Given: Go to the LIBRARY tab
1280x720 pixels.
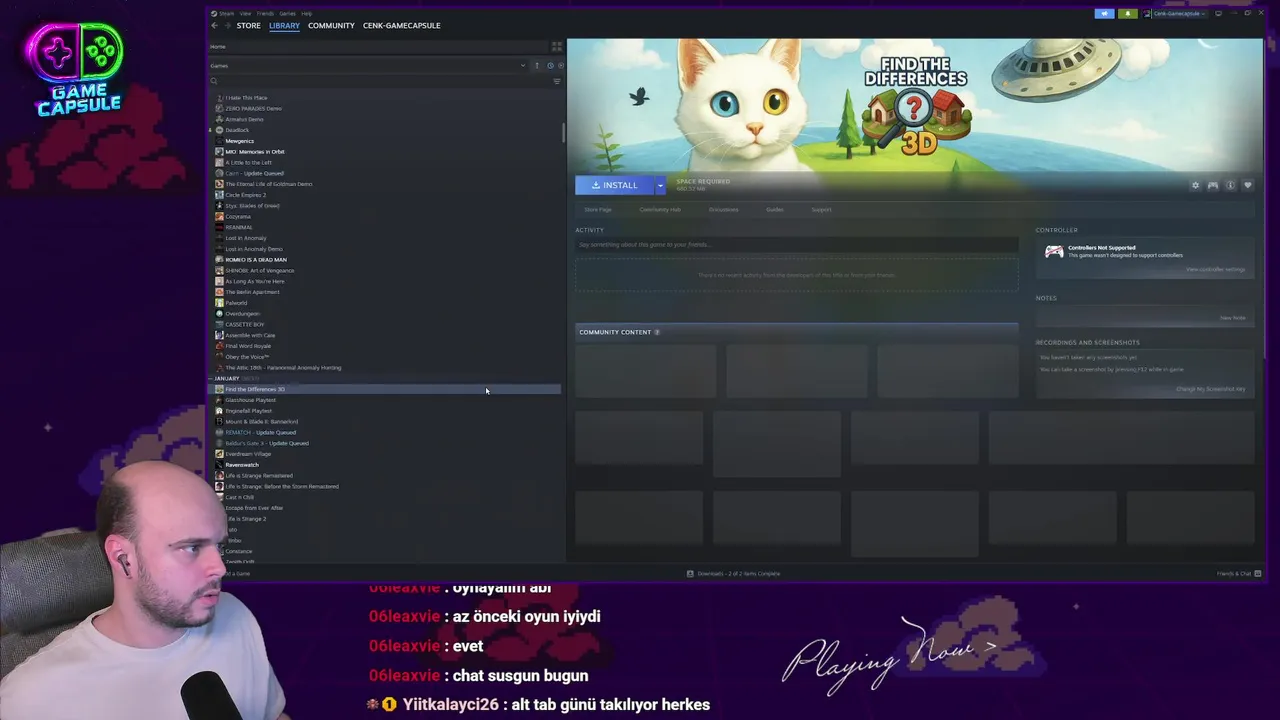Looking at the screenshot, I should tap(284, 25).
